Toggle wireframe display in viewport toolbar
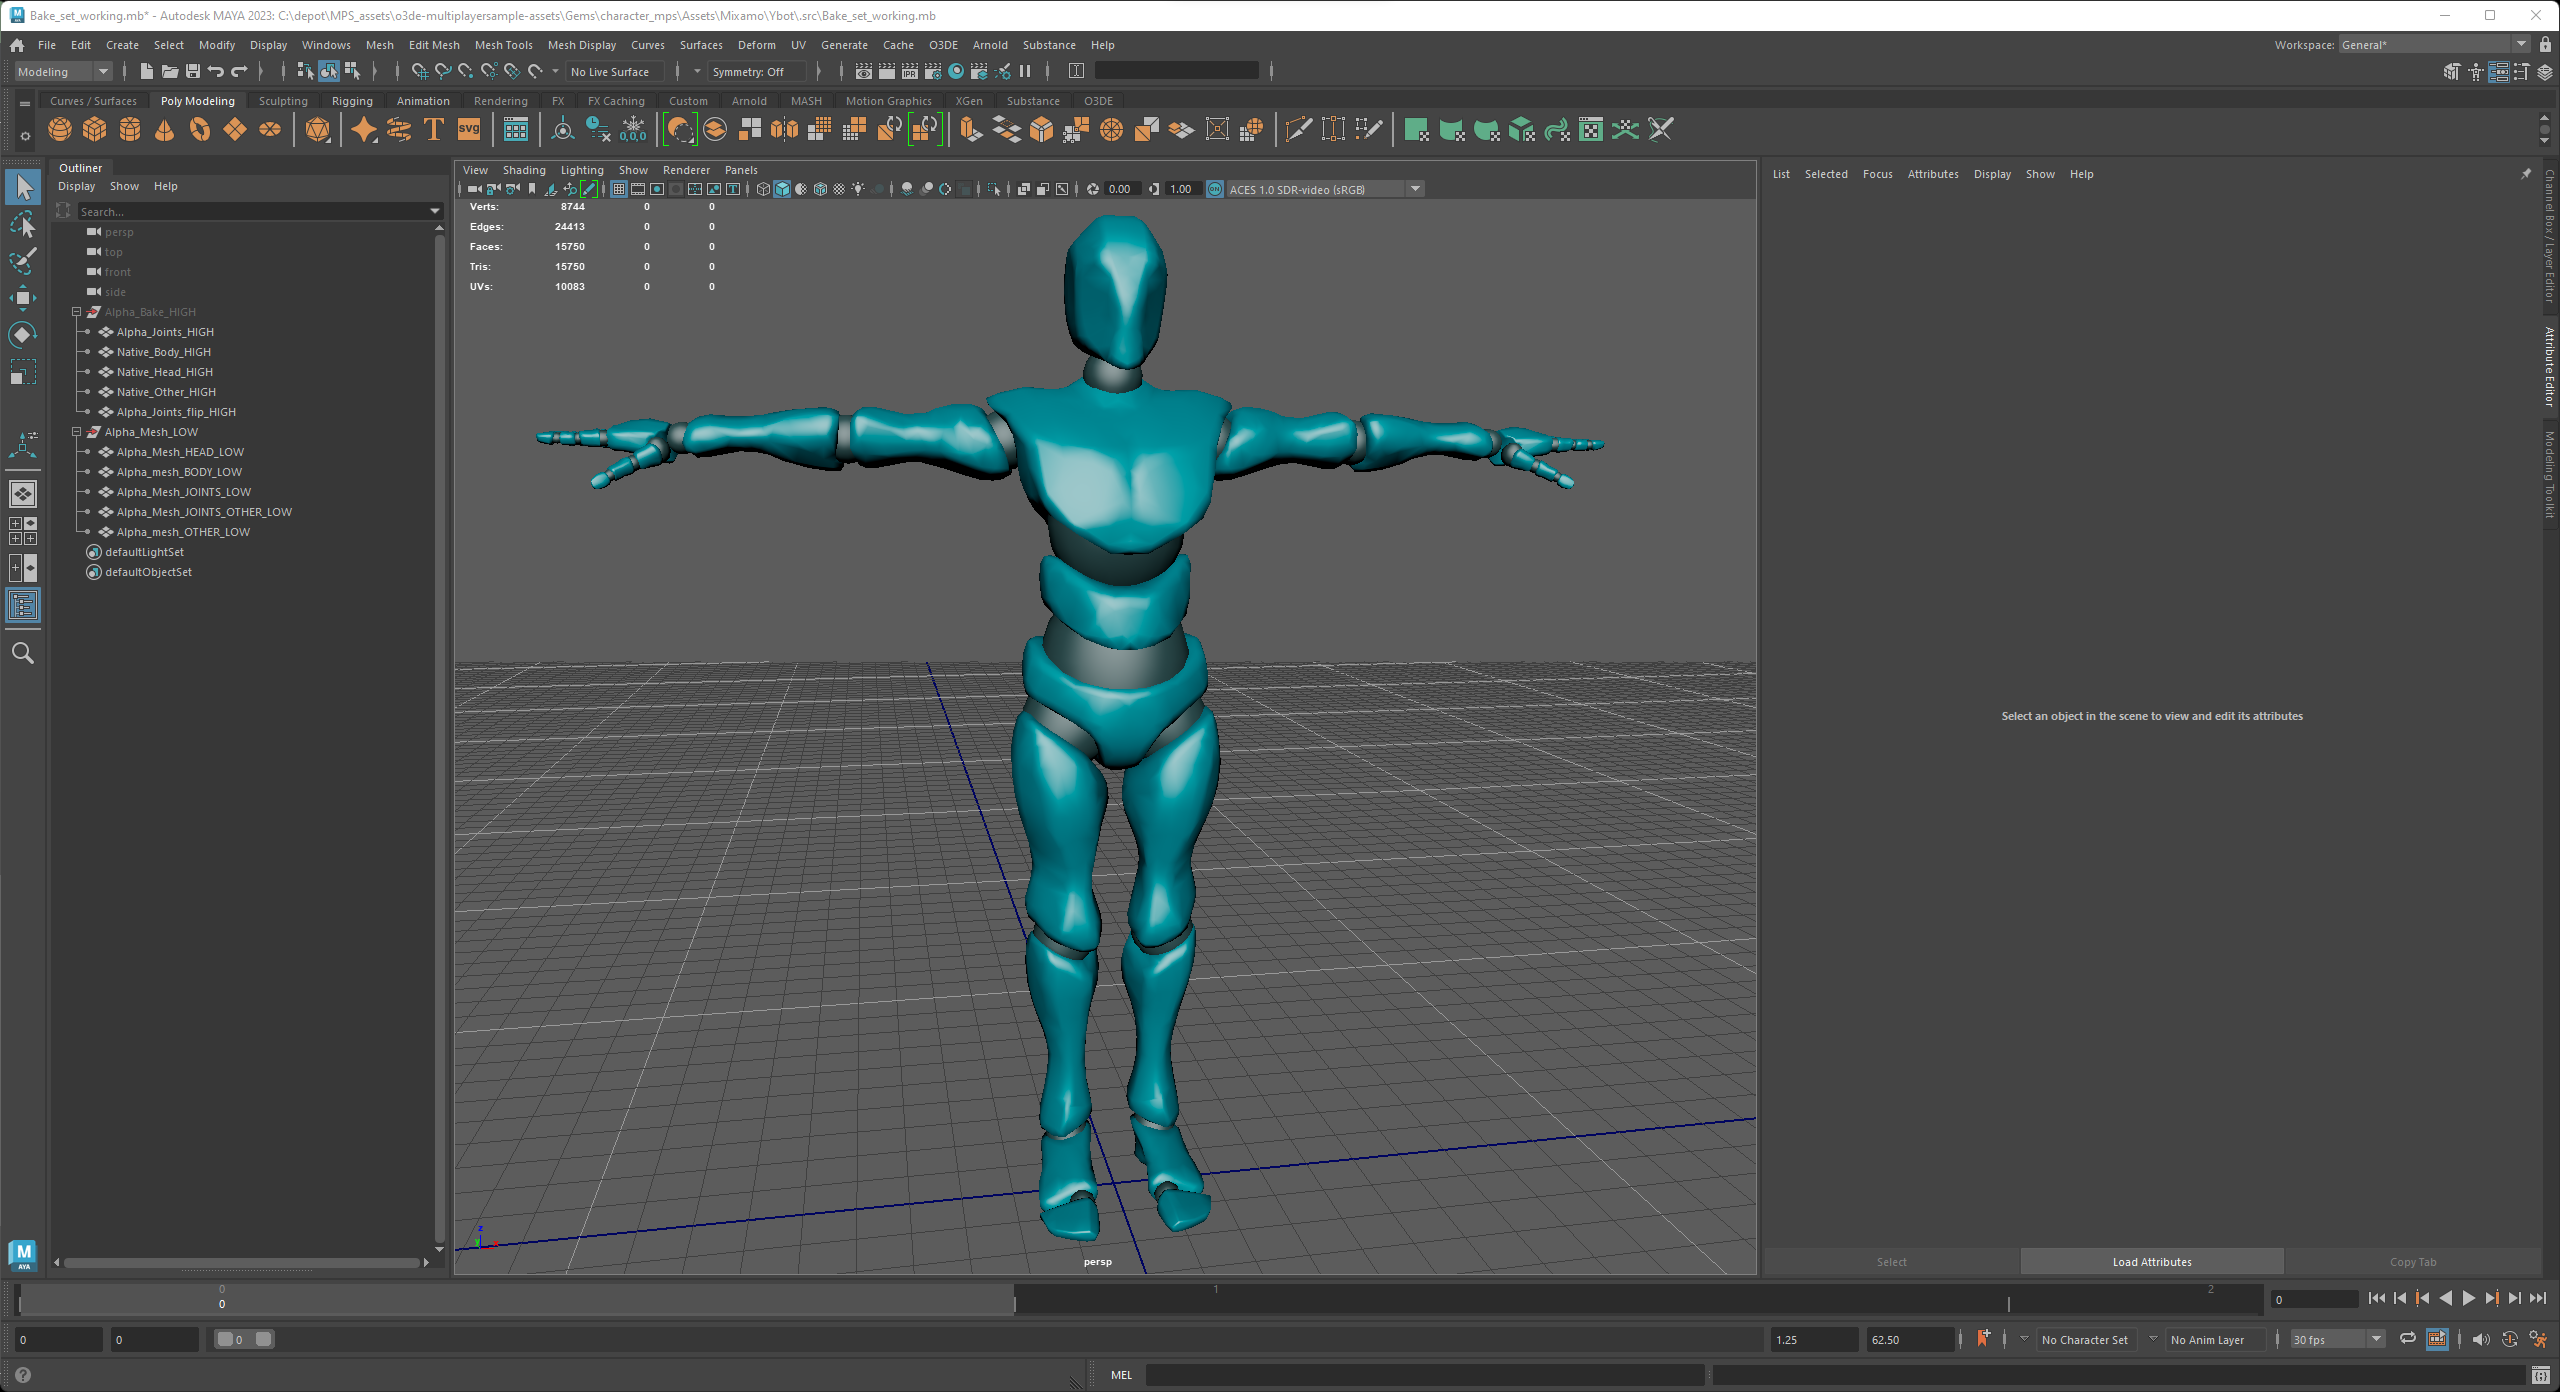2560x1392 pixels. [x=763, y=189]
